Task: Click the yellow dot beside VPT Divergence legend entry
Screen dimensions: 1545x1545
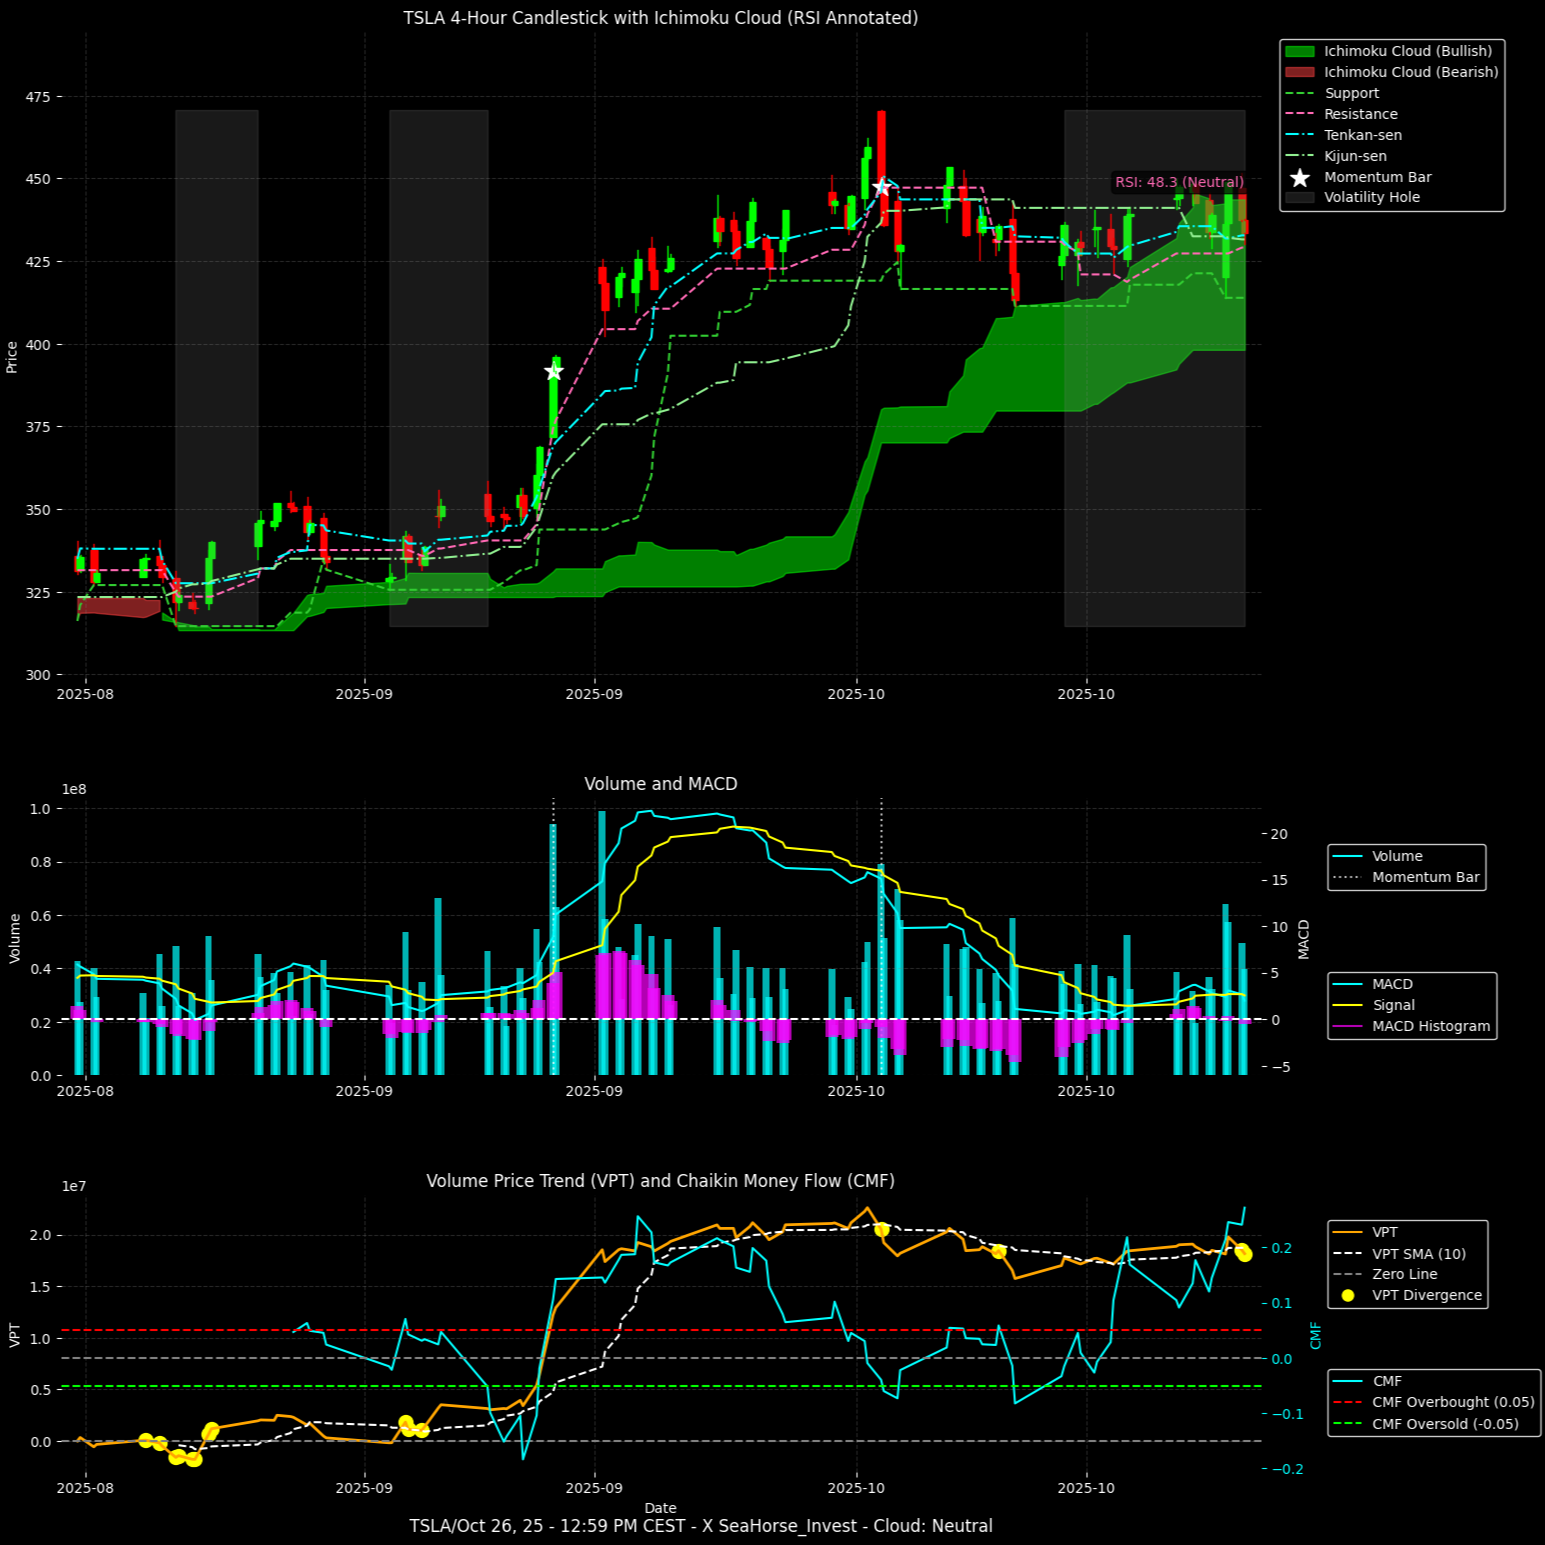Action: point(1348,1295)
